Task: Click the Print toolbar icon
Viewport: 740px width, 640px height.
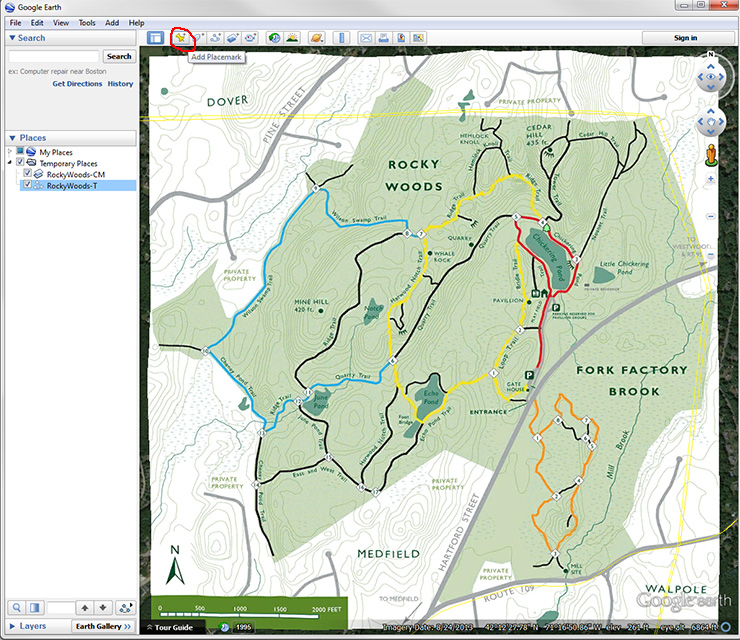Action: pos(384,38)
